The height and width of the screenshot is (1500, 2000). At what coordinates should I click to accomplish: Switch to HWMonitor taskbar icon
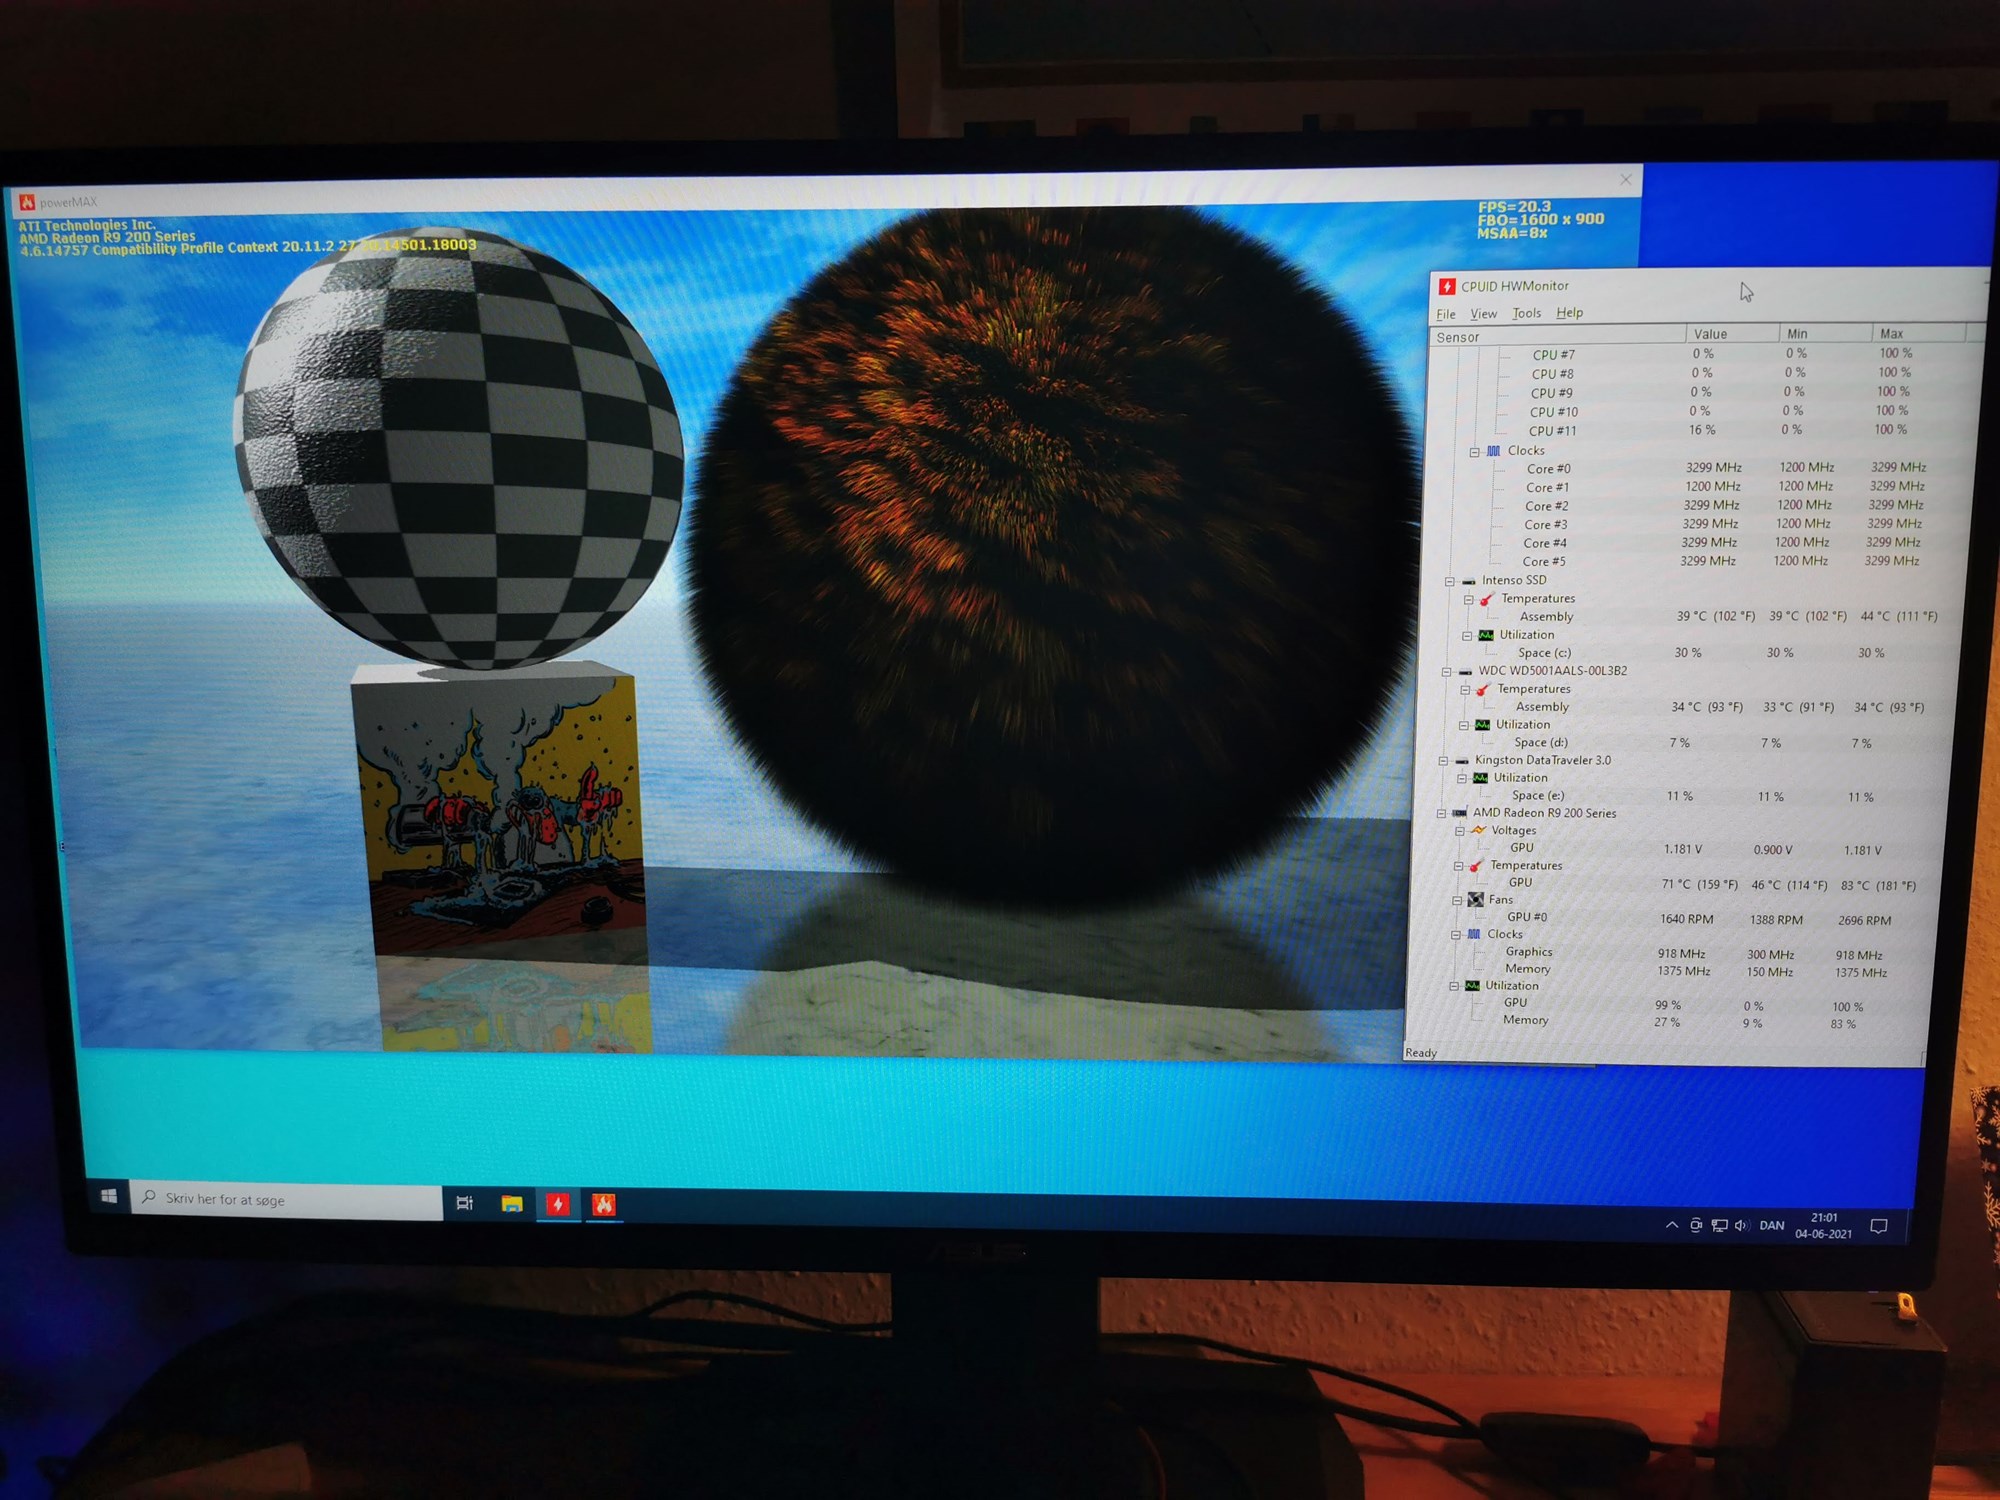coord(558,1205)
